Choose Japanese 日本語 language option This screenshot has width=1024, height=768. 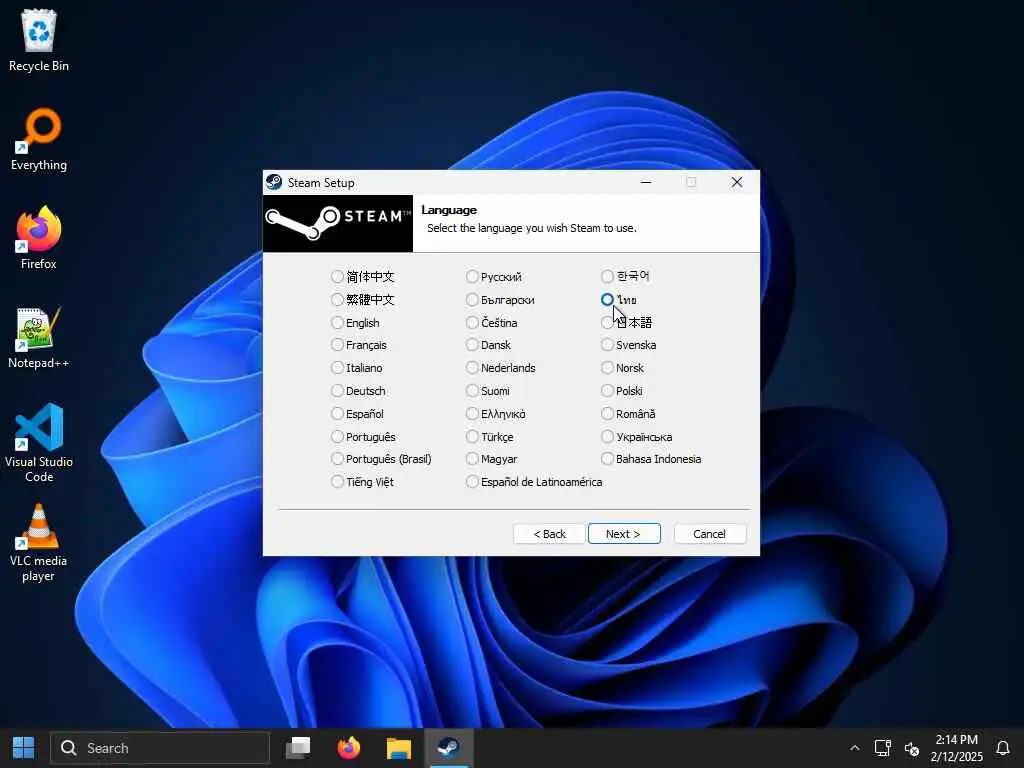[x=606, y=323]
